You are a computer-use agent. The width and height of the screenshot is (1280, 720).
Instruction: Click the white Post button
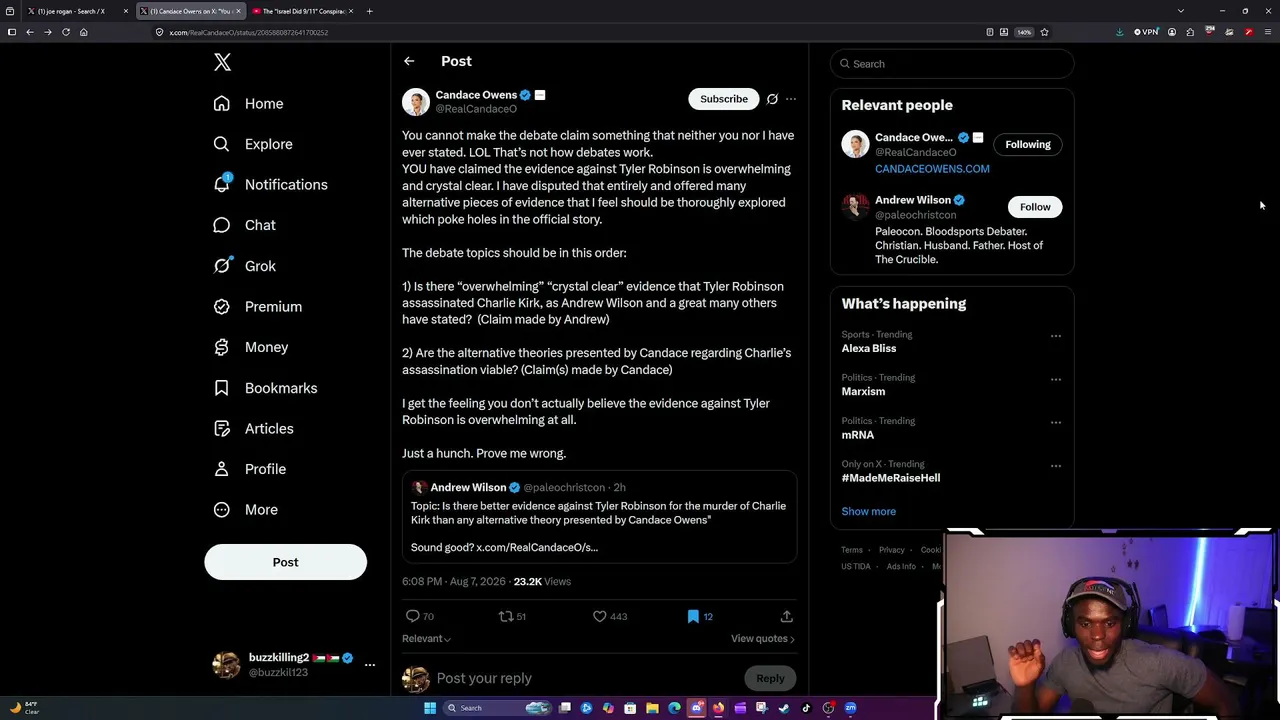click(286, 562)
